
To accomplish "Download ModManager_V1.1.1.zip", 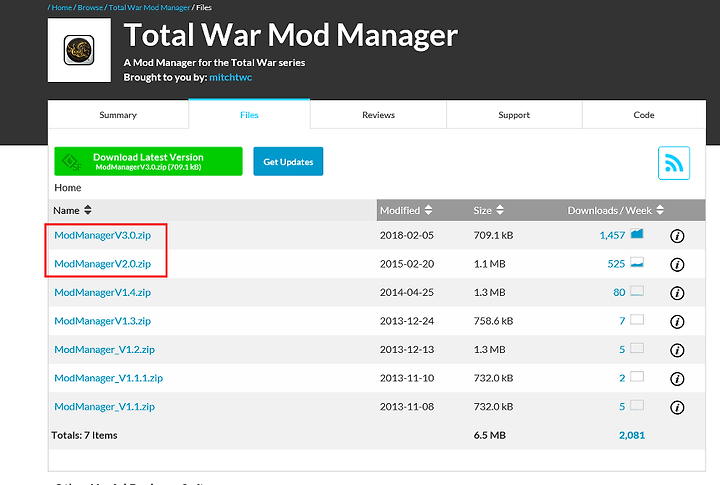I will tap(108, 378).
